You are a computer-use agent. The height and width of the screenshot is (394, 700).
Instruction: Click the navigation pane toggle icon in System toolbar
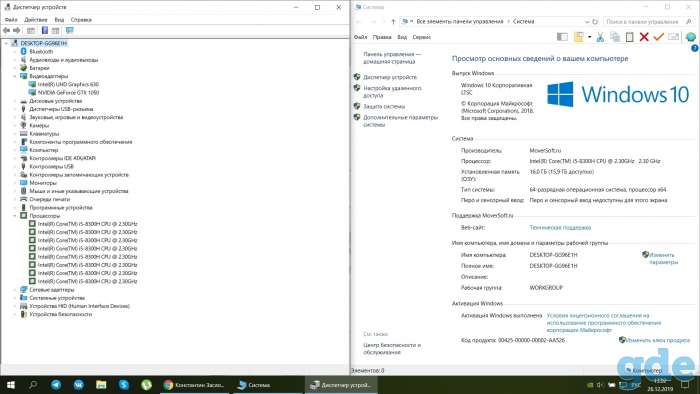click(562, 37)
